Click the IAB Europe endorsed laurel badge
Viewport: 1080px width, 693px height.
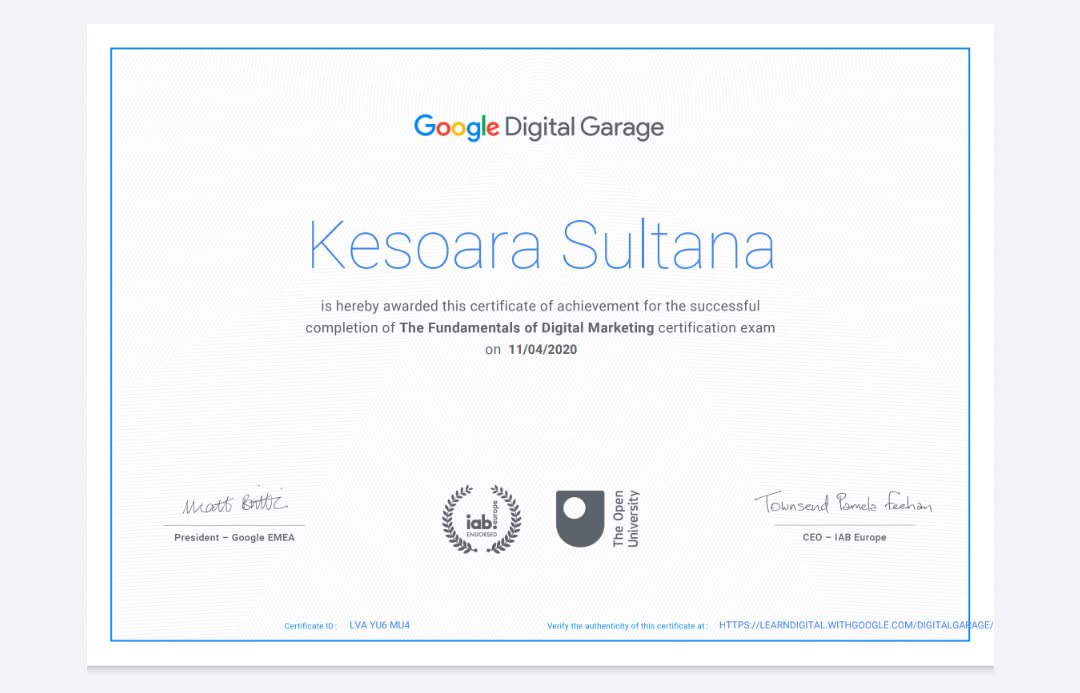coord(481,519)
